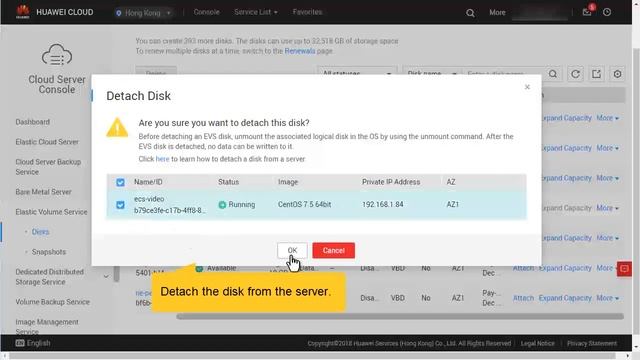Click the export list icon
The image size is (640, 360).
(596, 74)
